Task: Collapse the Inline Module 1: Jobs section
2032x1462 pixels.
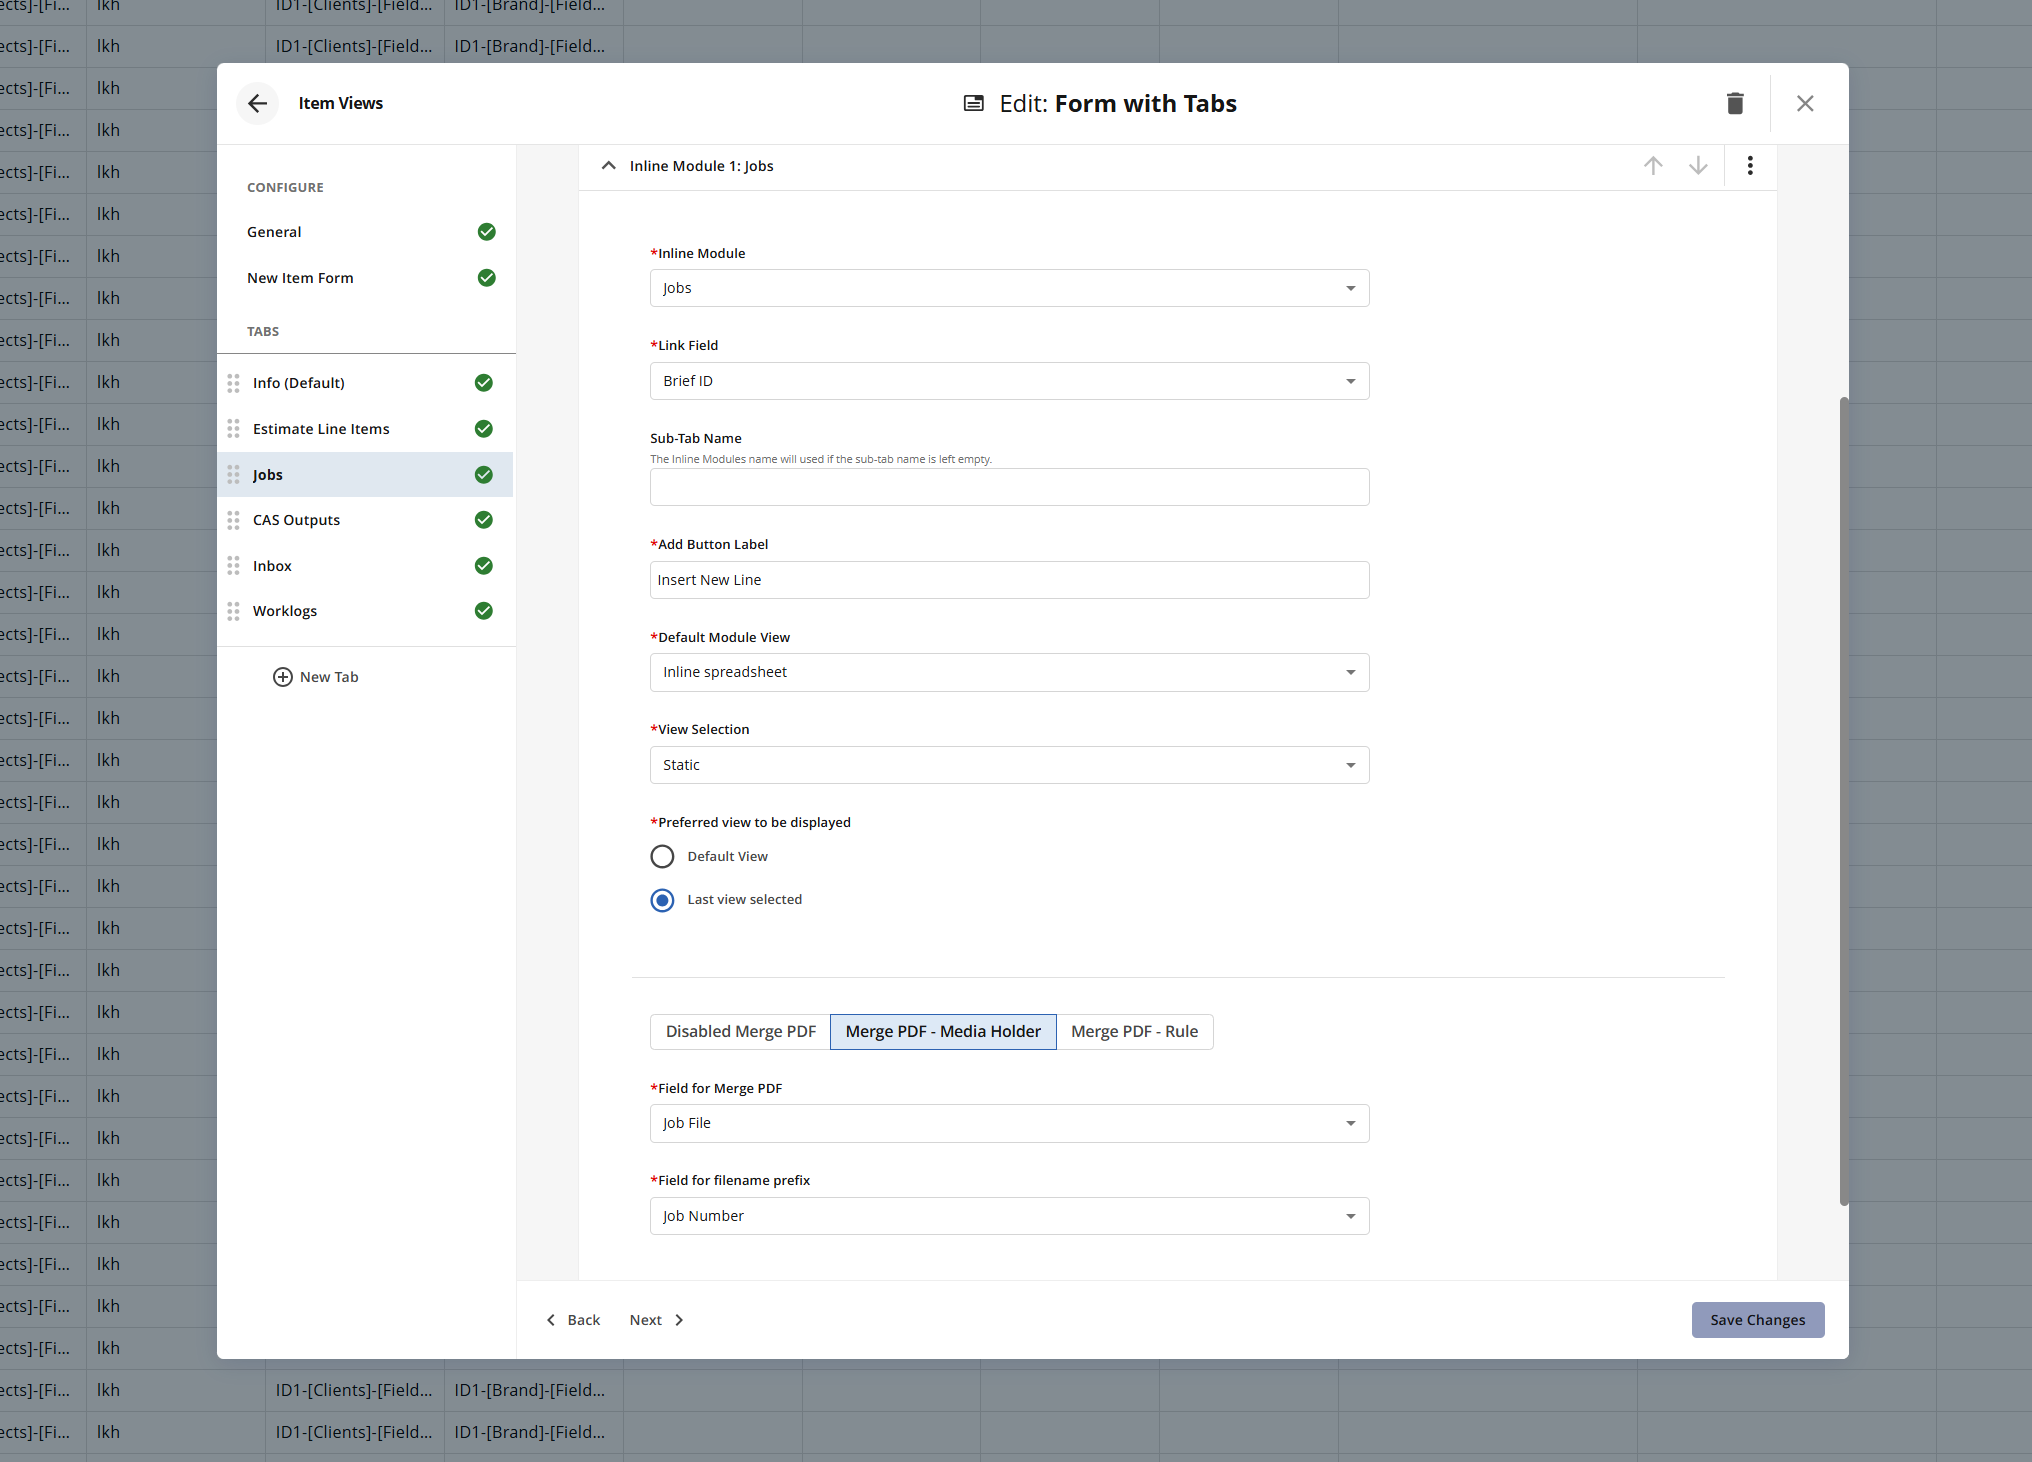Action: (608, 165)
